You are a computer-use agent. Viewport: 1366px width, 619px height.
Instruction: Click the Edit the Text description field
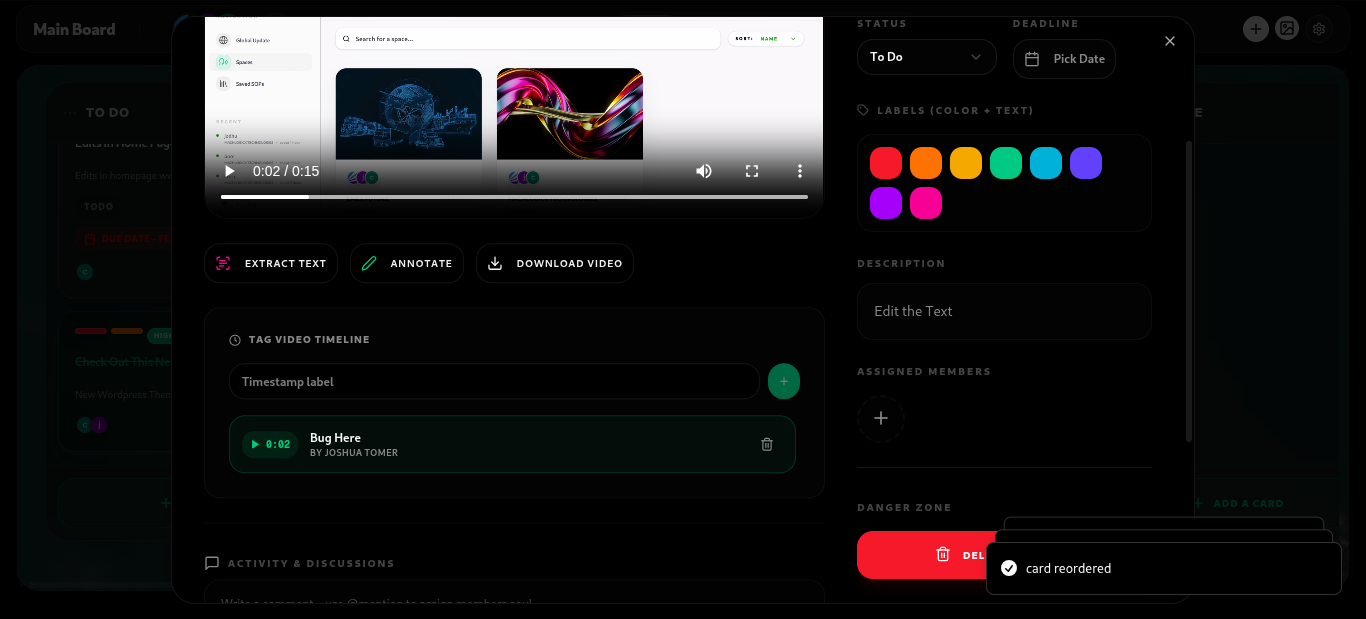[1004, 311]
